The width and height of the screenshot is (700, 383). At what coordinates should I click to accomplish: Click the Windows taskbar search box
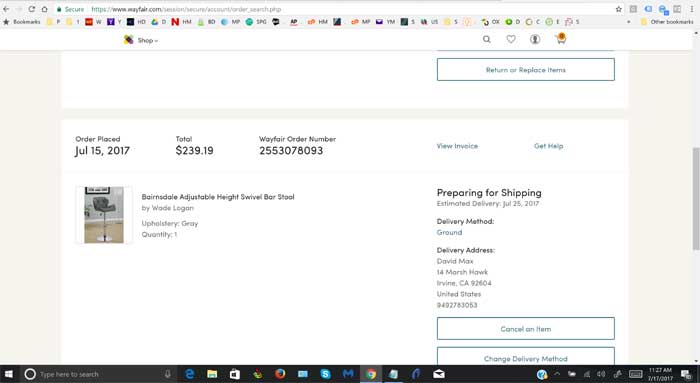[x=97, y=374]
